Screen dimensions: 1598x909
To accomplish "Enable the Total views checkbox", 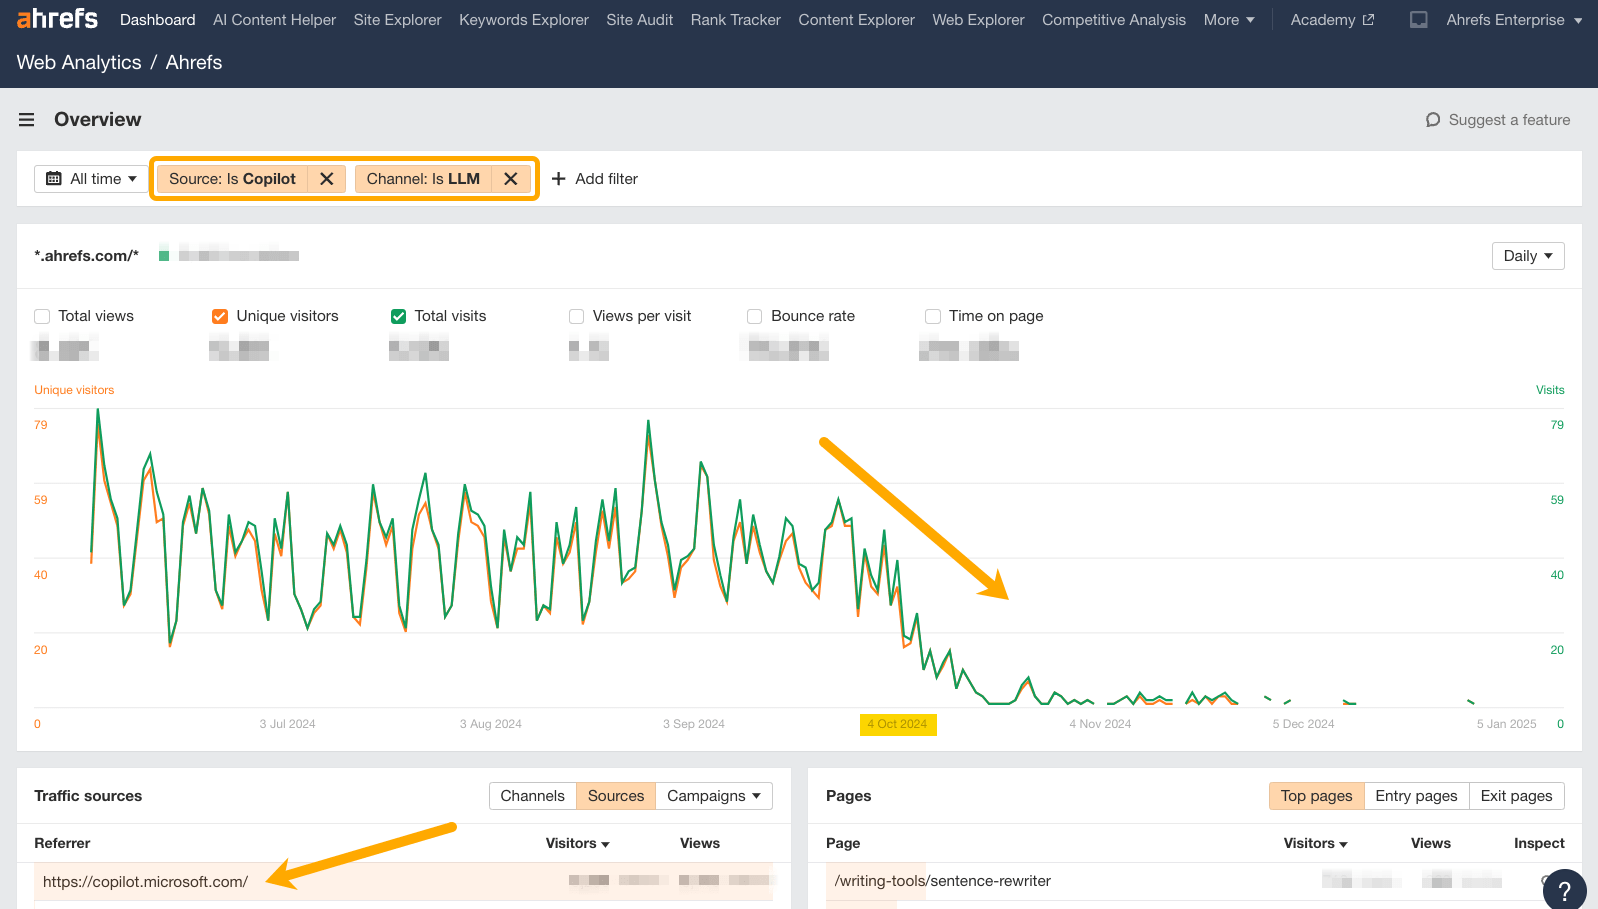I will click(x=42, y=316).
